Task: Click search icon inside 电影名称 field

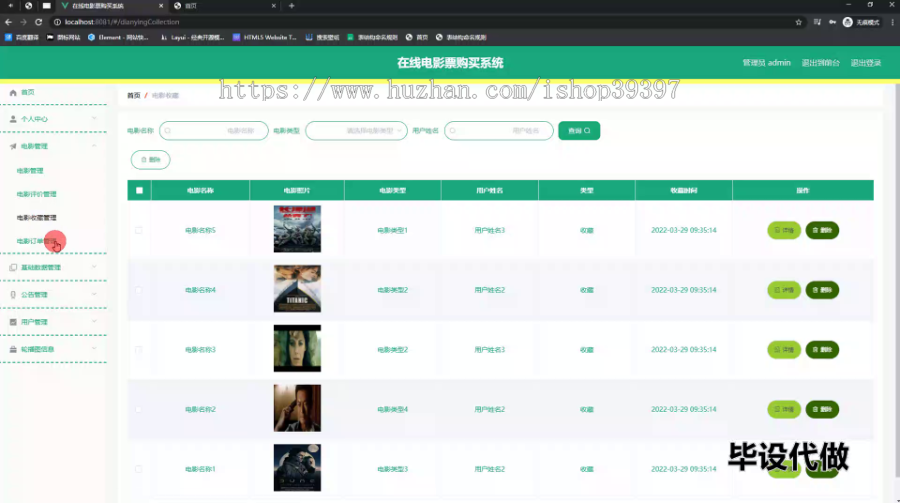Action: point(168,131)
